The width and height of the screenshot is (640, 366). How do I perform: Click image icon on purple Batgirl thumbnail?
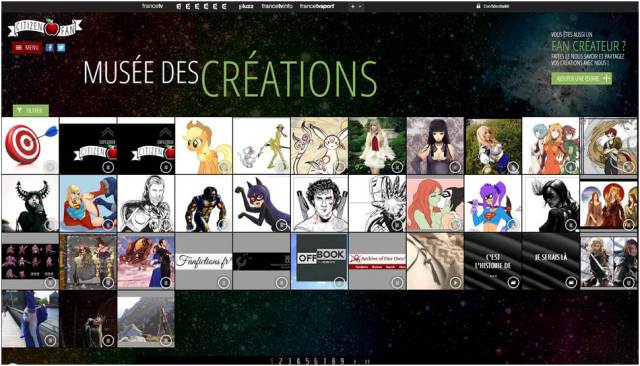coord(282,224)
